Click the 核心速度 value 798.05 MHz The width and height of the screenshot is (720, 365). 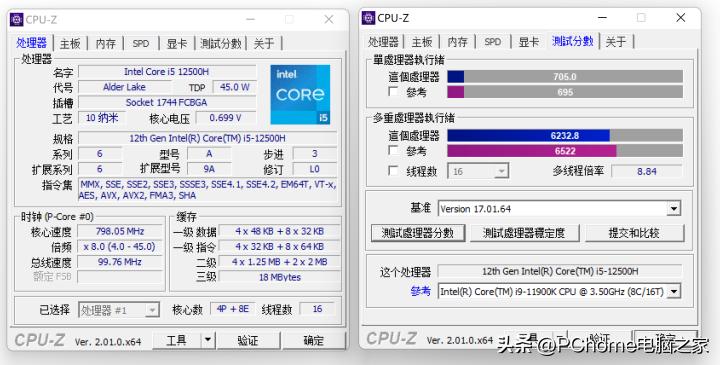[x=120, y=231]
